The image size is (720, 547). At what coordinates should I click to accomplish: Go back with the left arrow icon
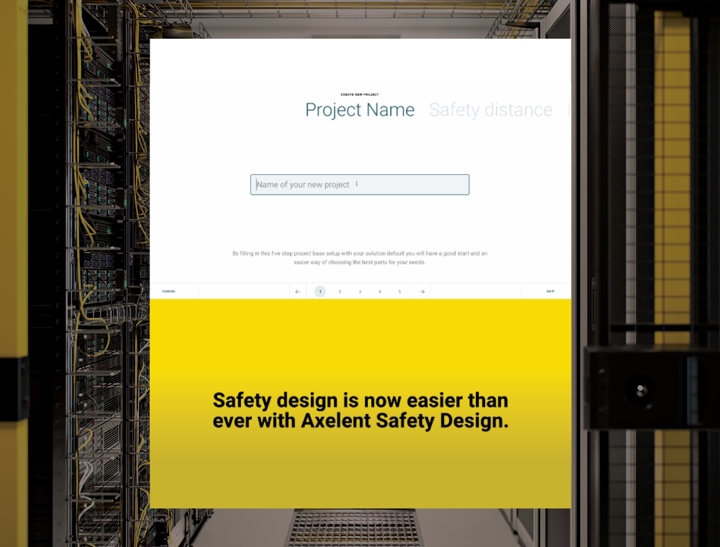tap(298, 291)
